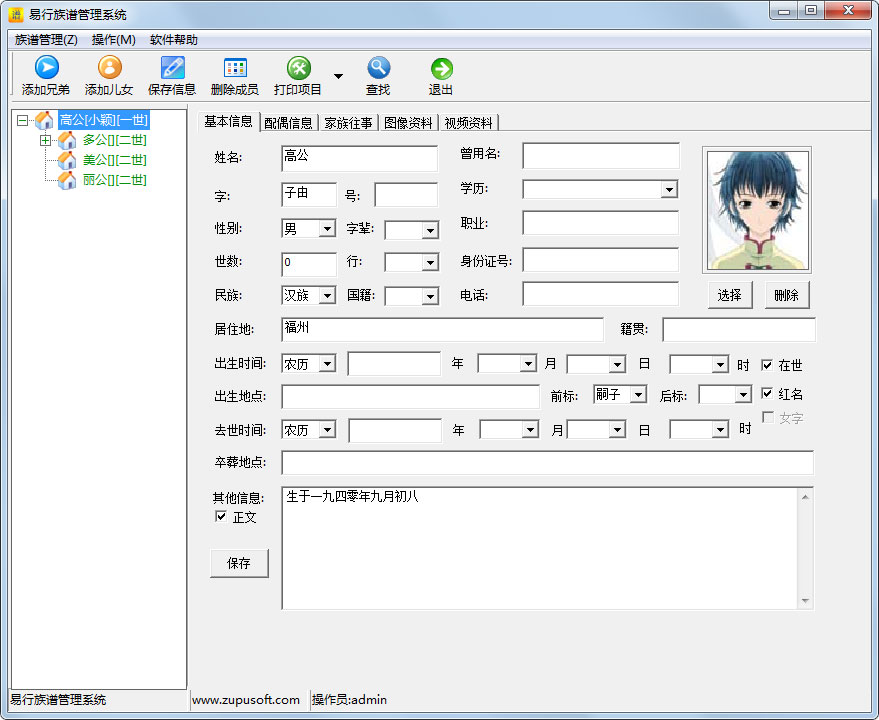Open the 行 dropdown
This screenshot has width=879, height=720.
point(430,262)
